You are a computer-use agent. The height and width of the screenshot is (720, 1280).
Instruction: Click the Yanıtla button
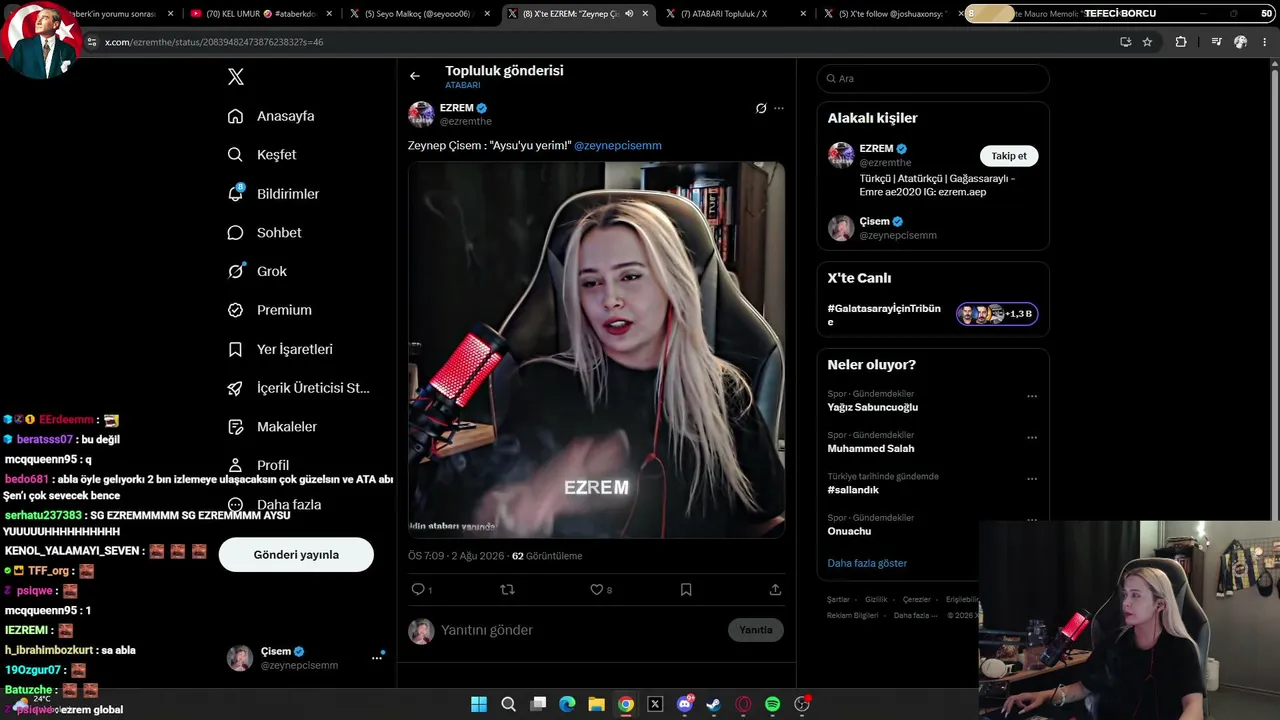(756, 630)
